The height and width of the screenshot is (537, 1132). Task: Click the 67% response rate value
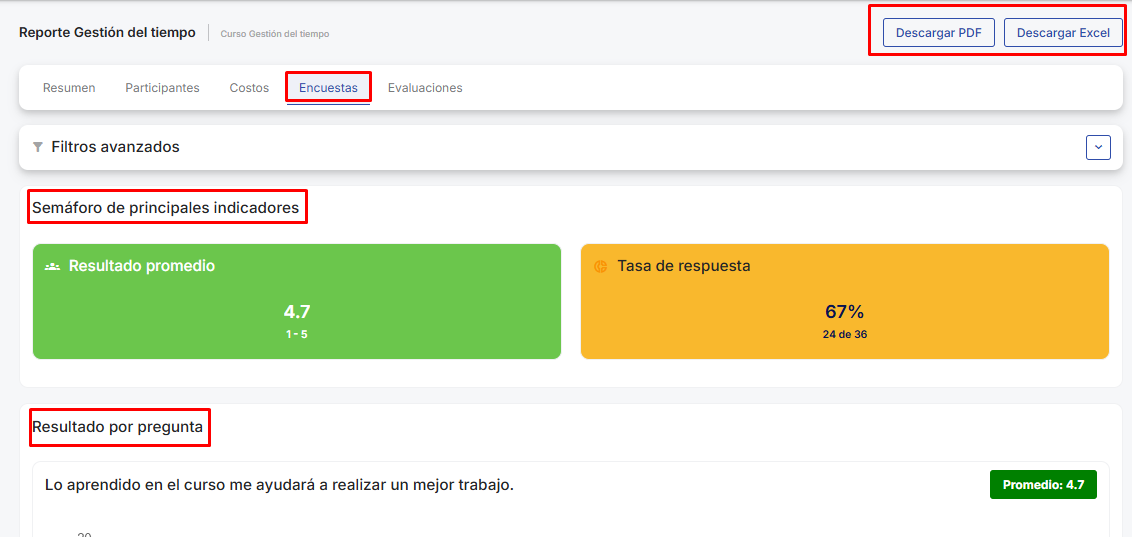844,312
